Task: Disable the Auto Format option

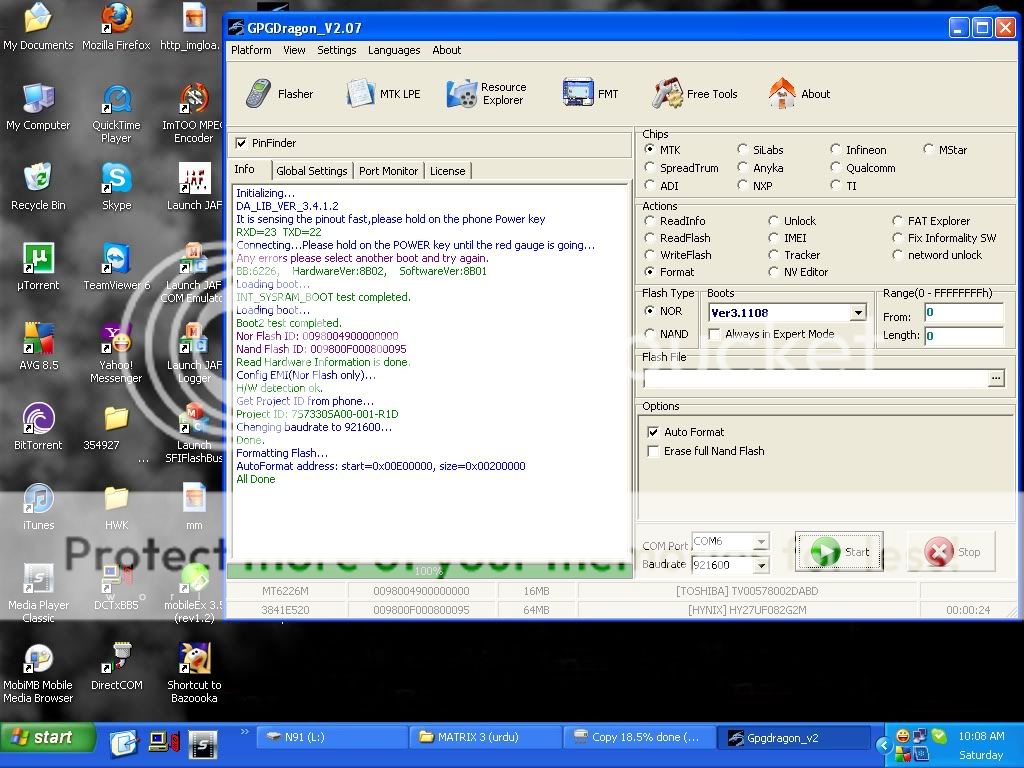Action: [x=652, y=432]
